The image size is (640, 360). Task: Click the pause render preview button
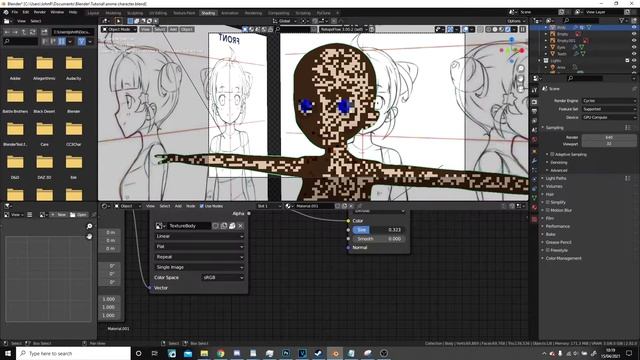pyautogui.click(x=522, y=29)
